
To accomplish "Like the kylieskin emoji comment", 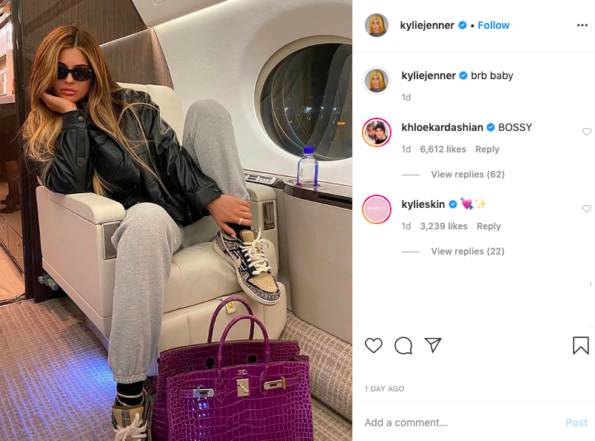I will click(587, 208).
